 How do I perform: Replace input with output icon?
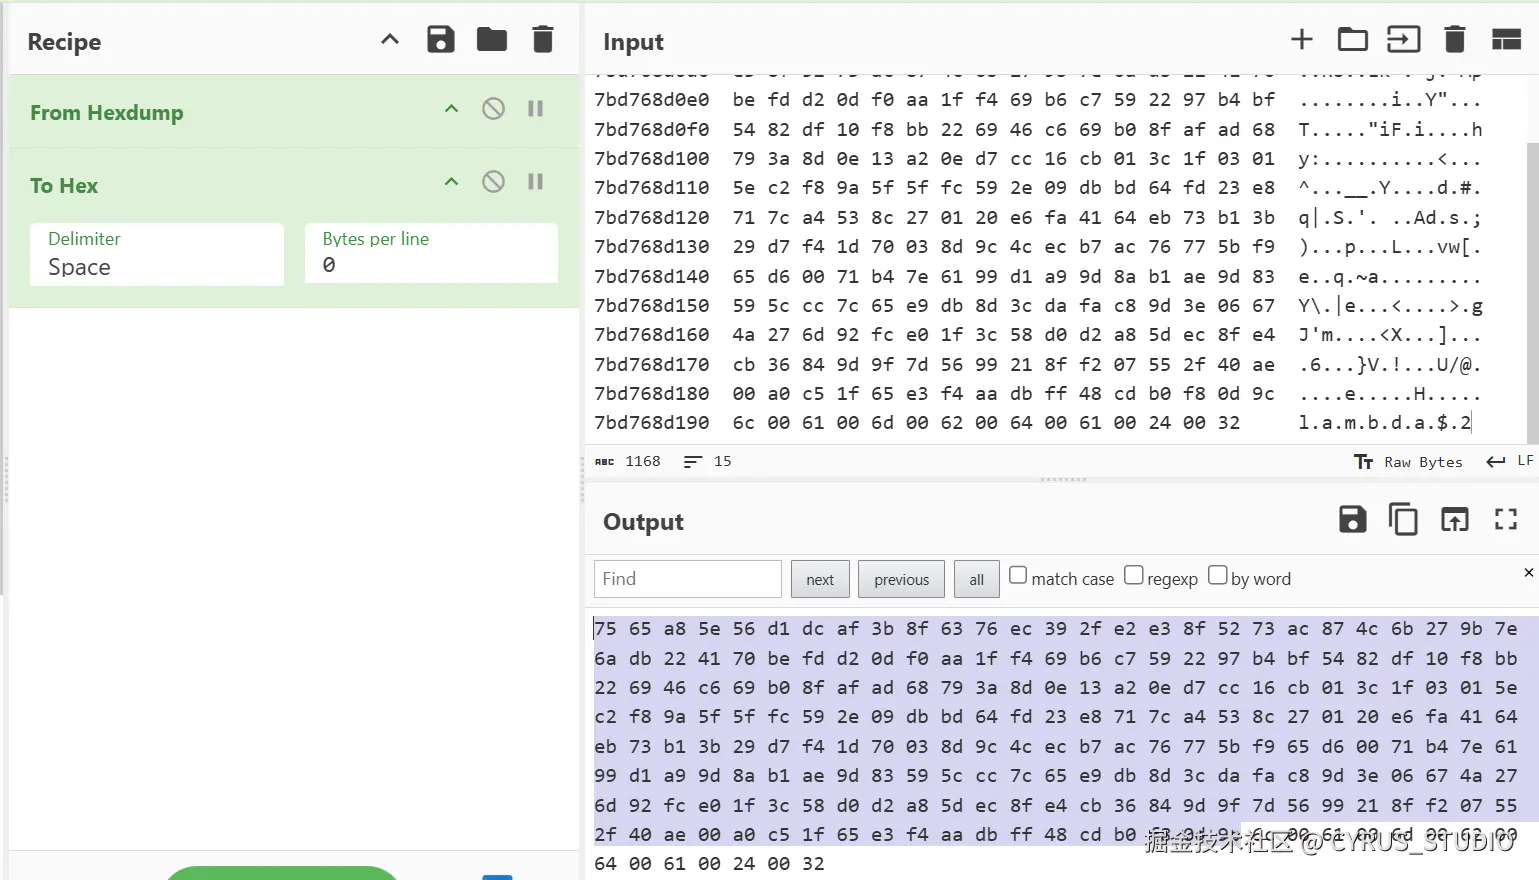pyautogui.click(x=1455, y=520)
